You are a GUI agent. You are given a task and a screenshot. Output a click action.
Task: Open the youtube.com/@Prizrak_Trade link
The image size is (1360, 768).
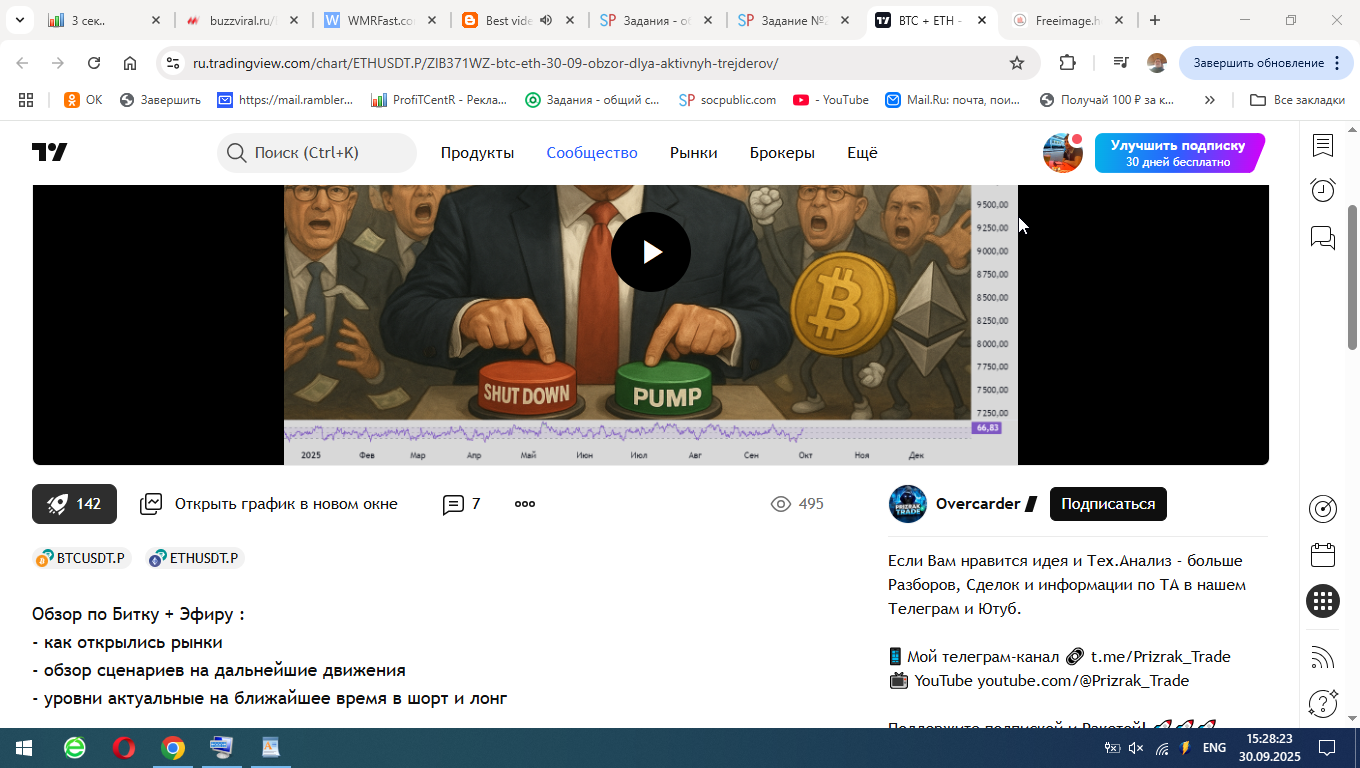click(x=1083, y=681)
